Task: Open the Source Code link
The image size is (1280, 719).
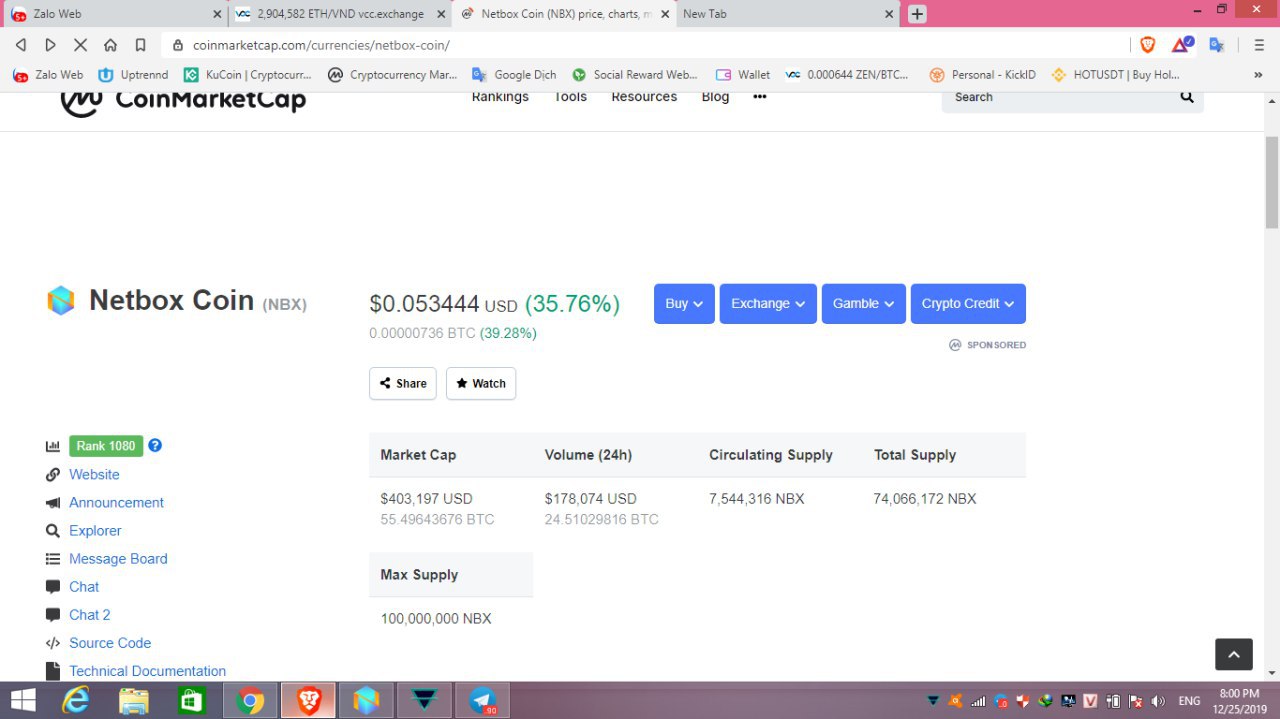Action: (x=110, y=643)
